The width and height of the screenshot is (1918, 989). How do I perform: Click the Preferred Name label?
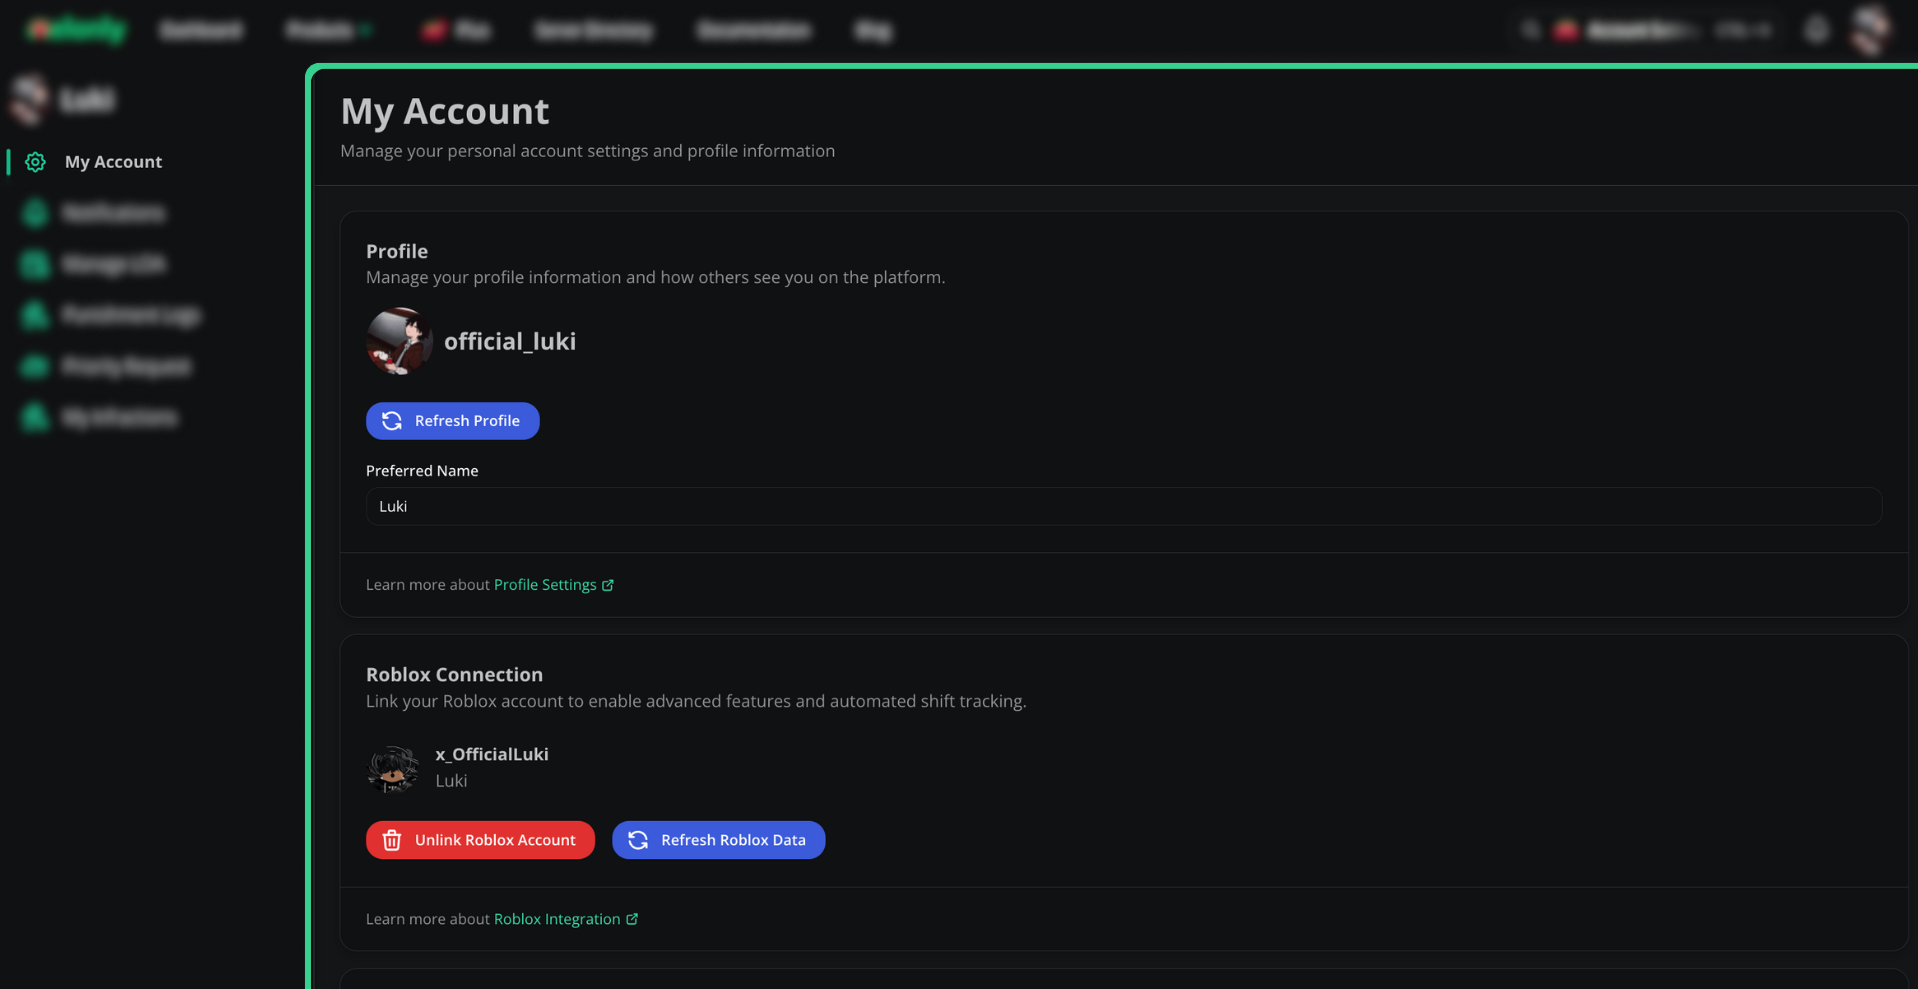tap(422, 470)
